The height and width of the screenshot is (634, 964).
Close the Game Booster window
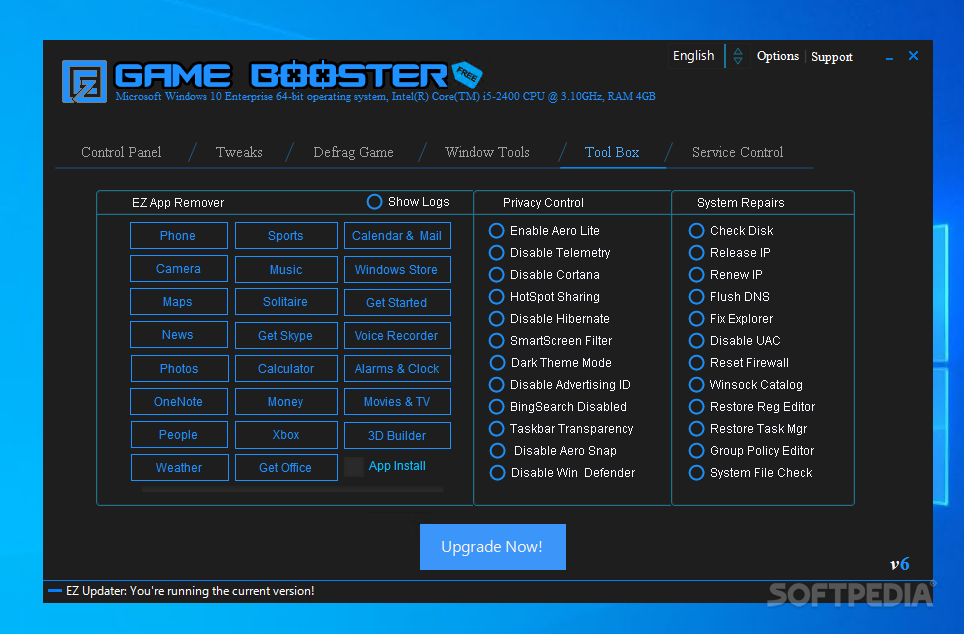click(x=914, y=56)
